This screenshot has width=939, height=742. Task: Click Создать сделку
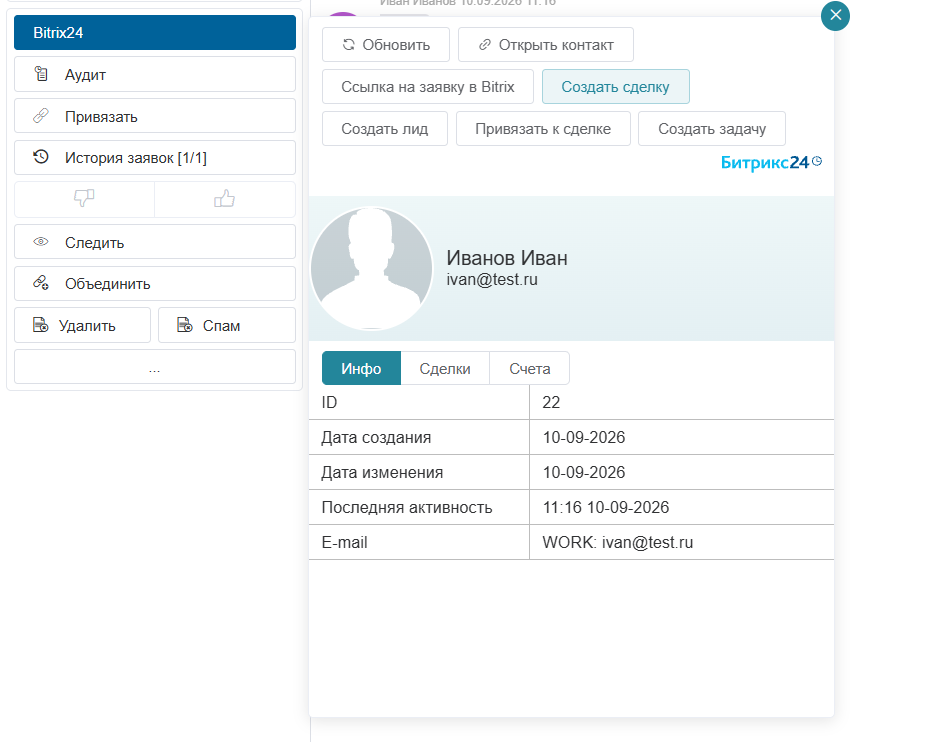[616, 87]
